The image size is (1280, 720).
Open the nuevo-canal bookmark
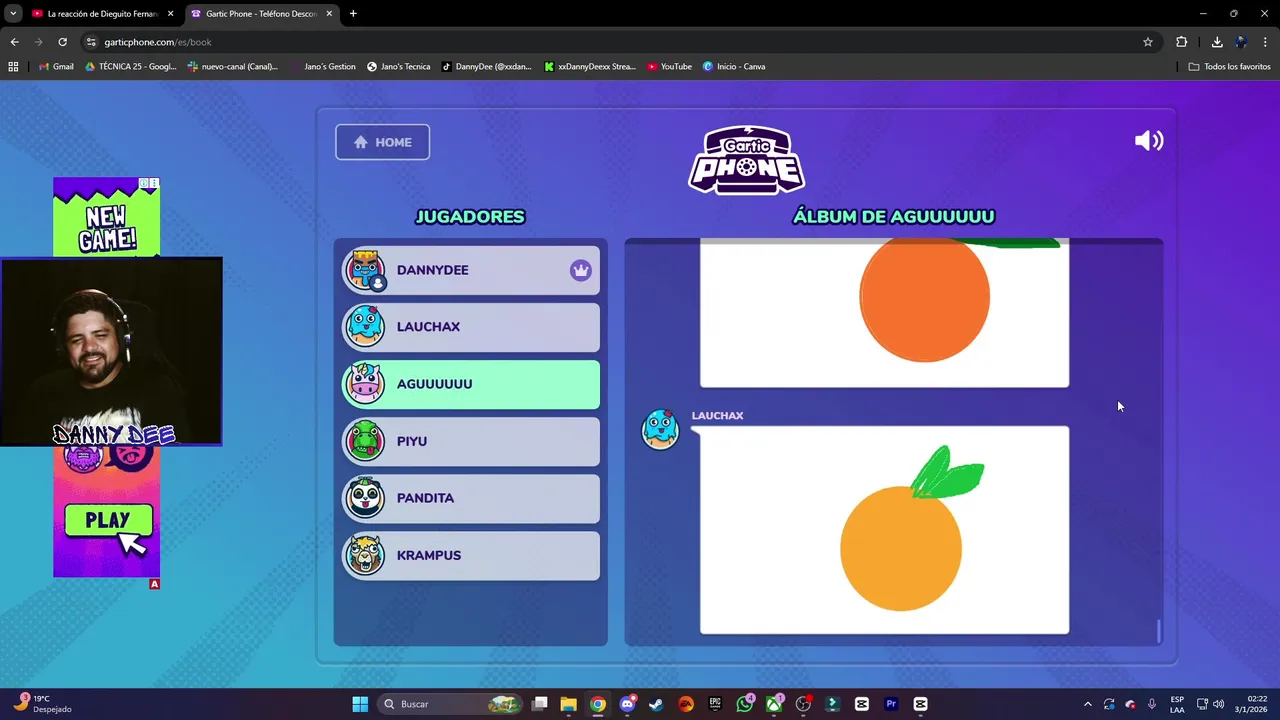click(x=233, y=67)
